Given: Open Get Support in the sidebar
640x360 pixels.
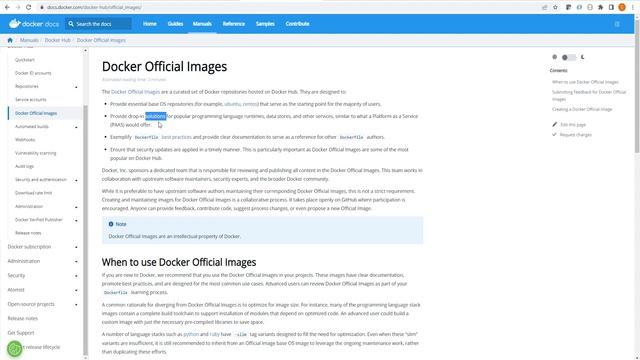Looking at the screenshot, I should [21, 333].
